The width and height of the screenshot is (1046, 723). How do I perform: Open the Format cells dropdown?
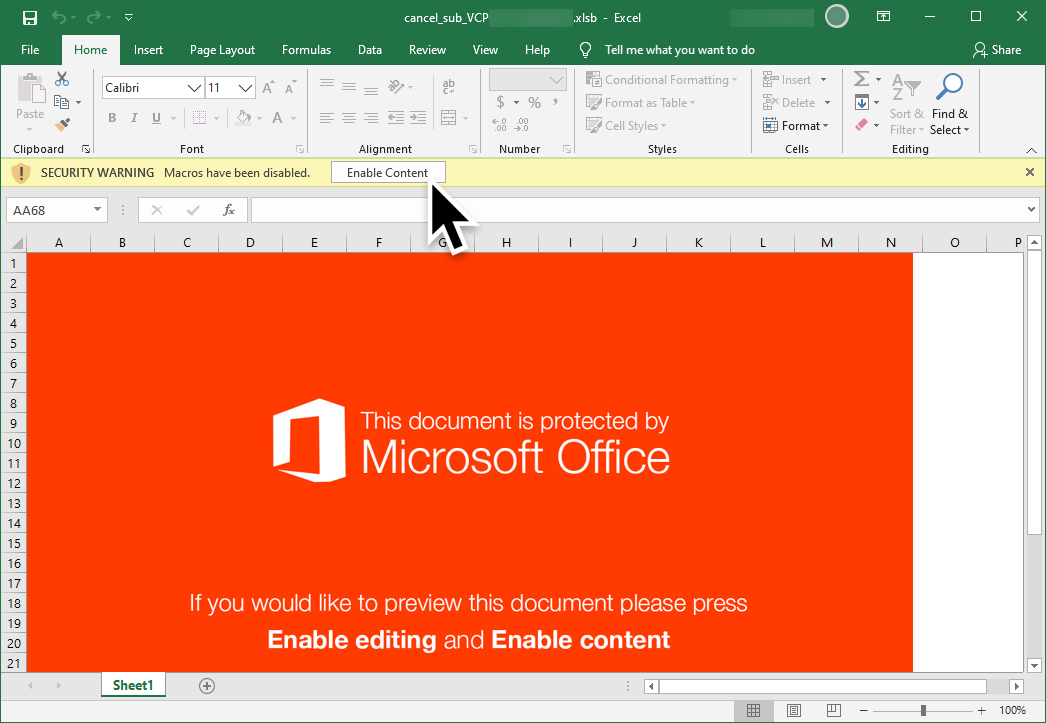[796, 125]
